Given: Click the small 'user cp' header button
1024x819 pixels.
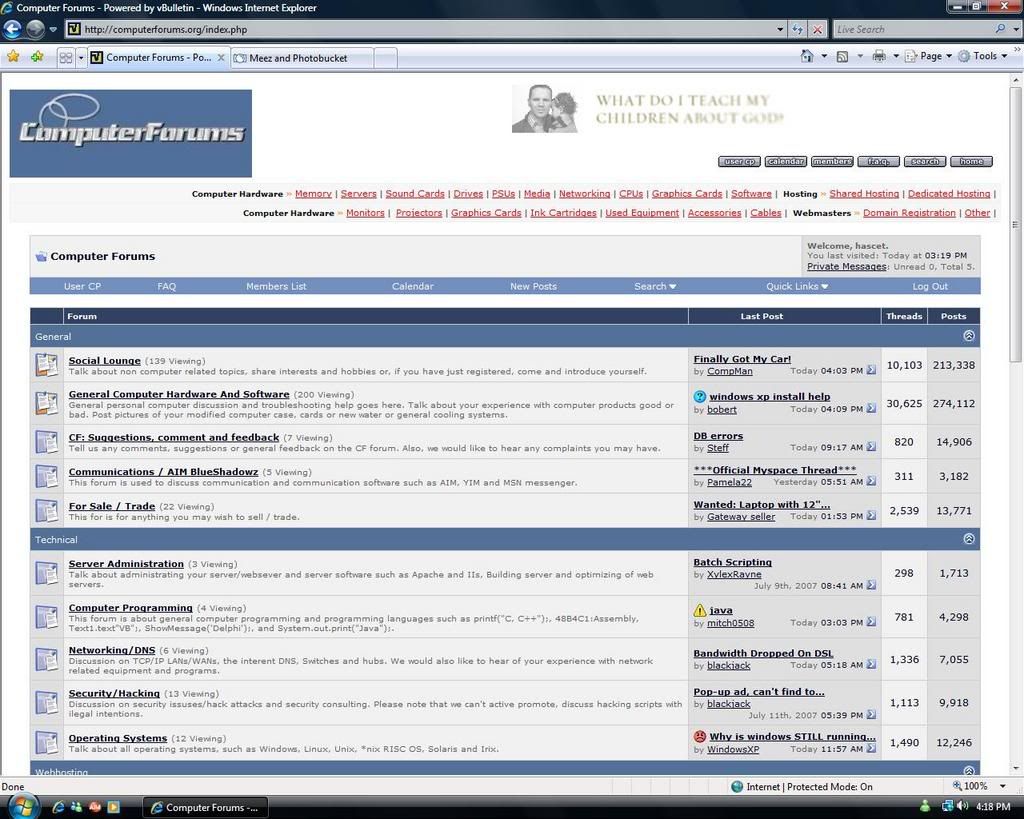Looking at the screenshot, I should [739, 161].
